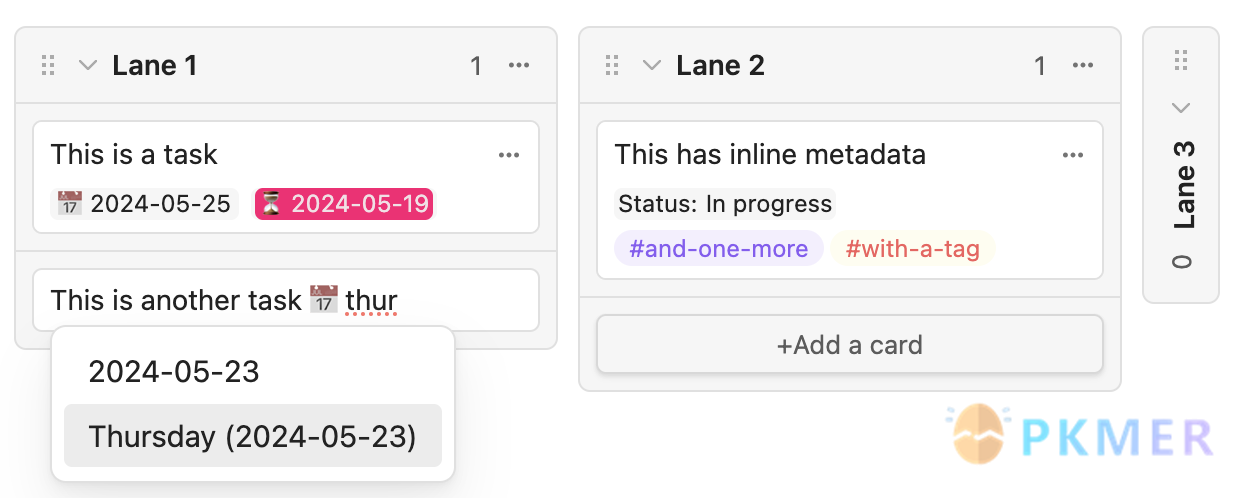Screen dimensions: 1240x498
Task: Open the #with-a-tag tag
Action: (x=913, y=248)
